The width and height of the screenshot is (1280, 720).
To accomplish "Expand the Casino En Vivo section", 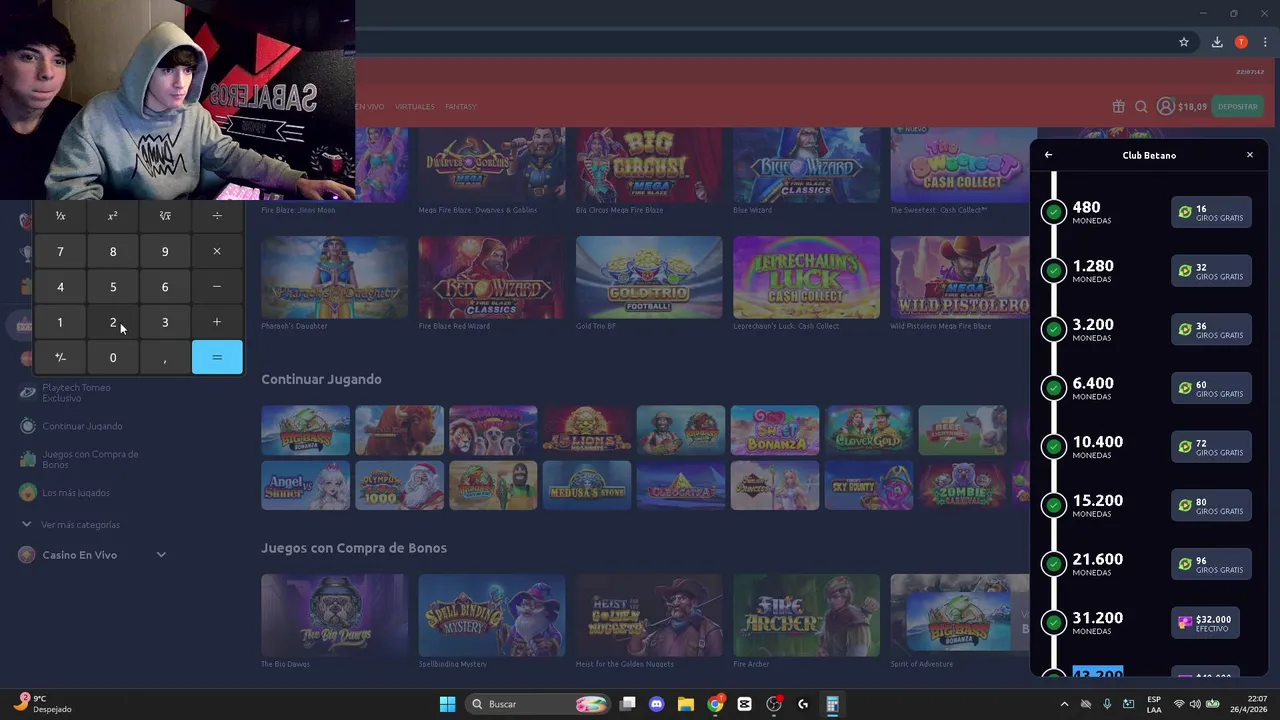I will point(93,555).
